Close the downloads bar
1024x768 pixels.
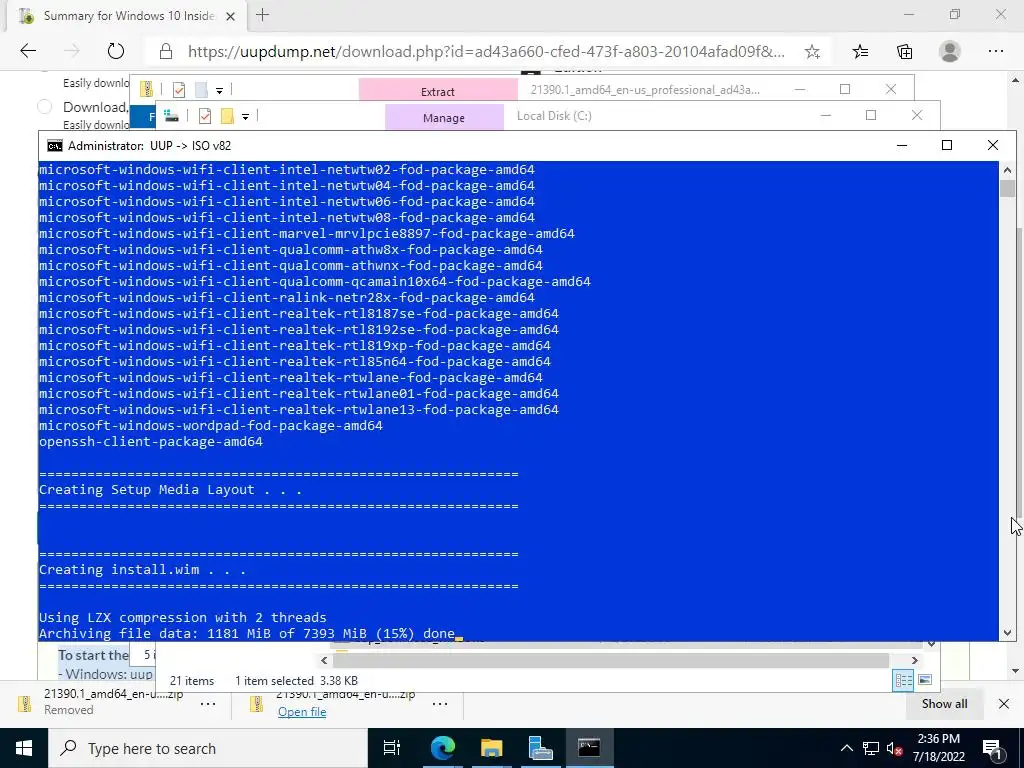1004,703
